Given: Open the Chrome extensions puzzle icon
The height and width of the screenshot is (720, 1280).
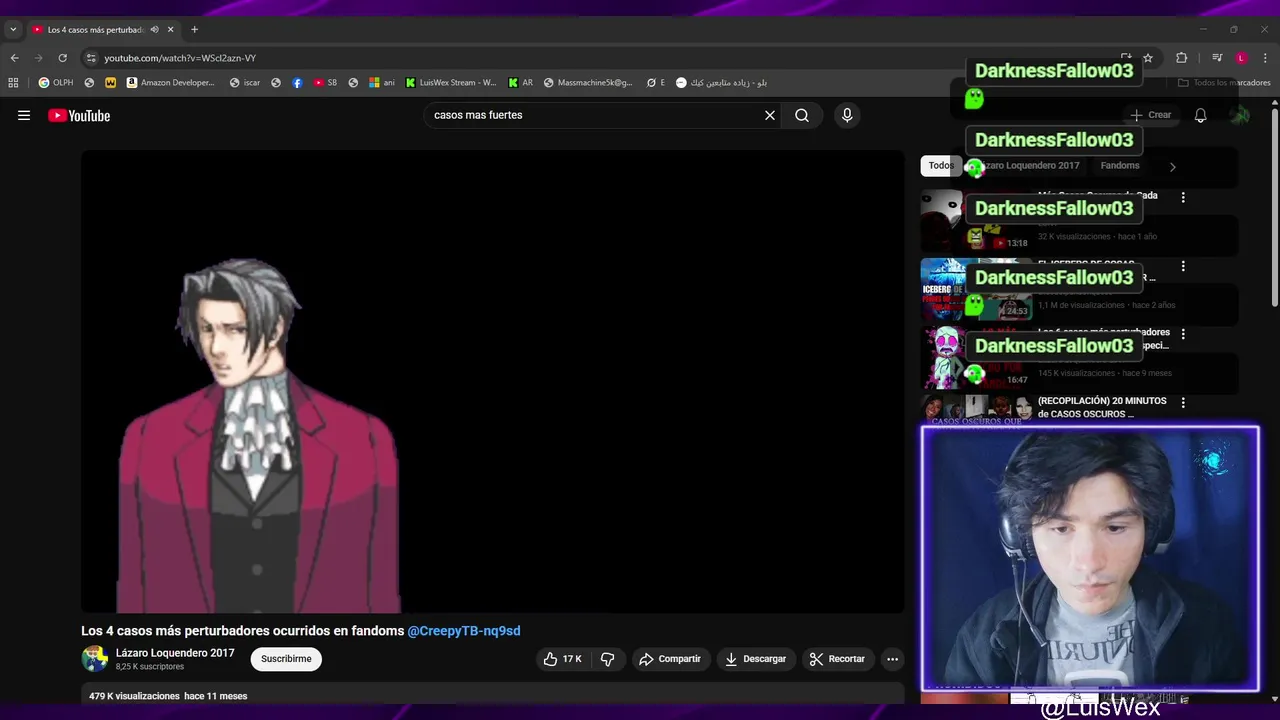Looking at the screenshot, I should [1181, 58].
